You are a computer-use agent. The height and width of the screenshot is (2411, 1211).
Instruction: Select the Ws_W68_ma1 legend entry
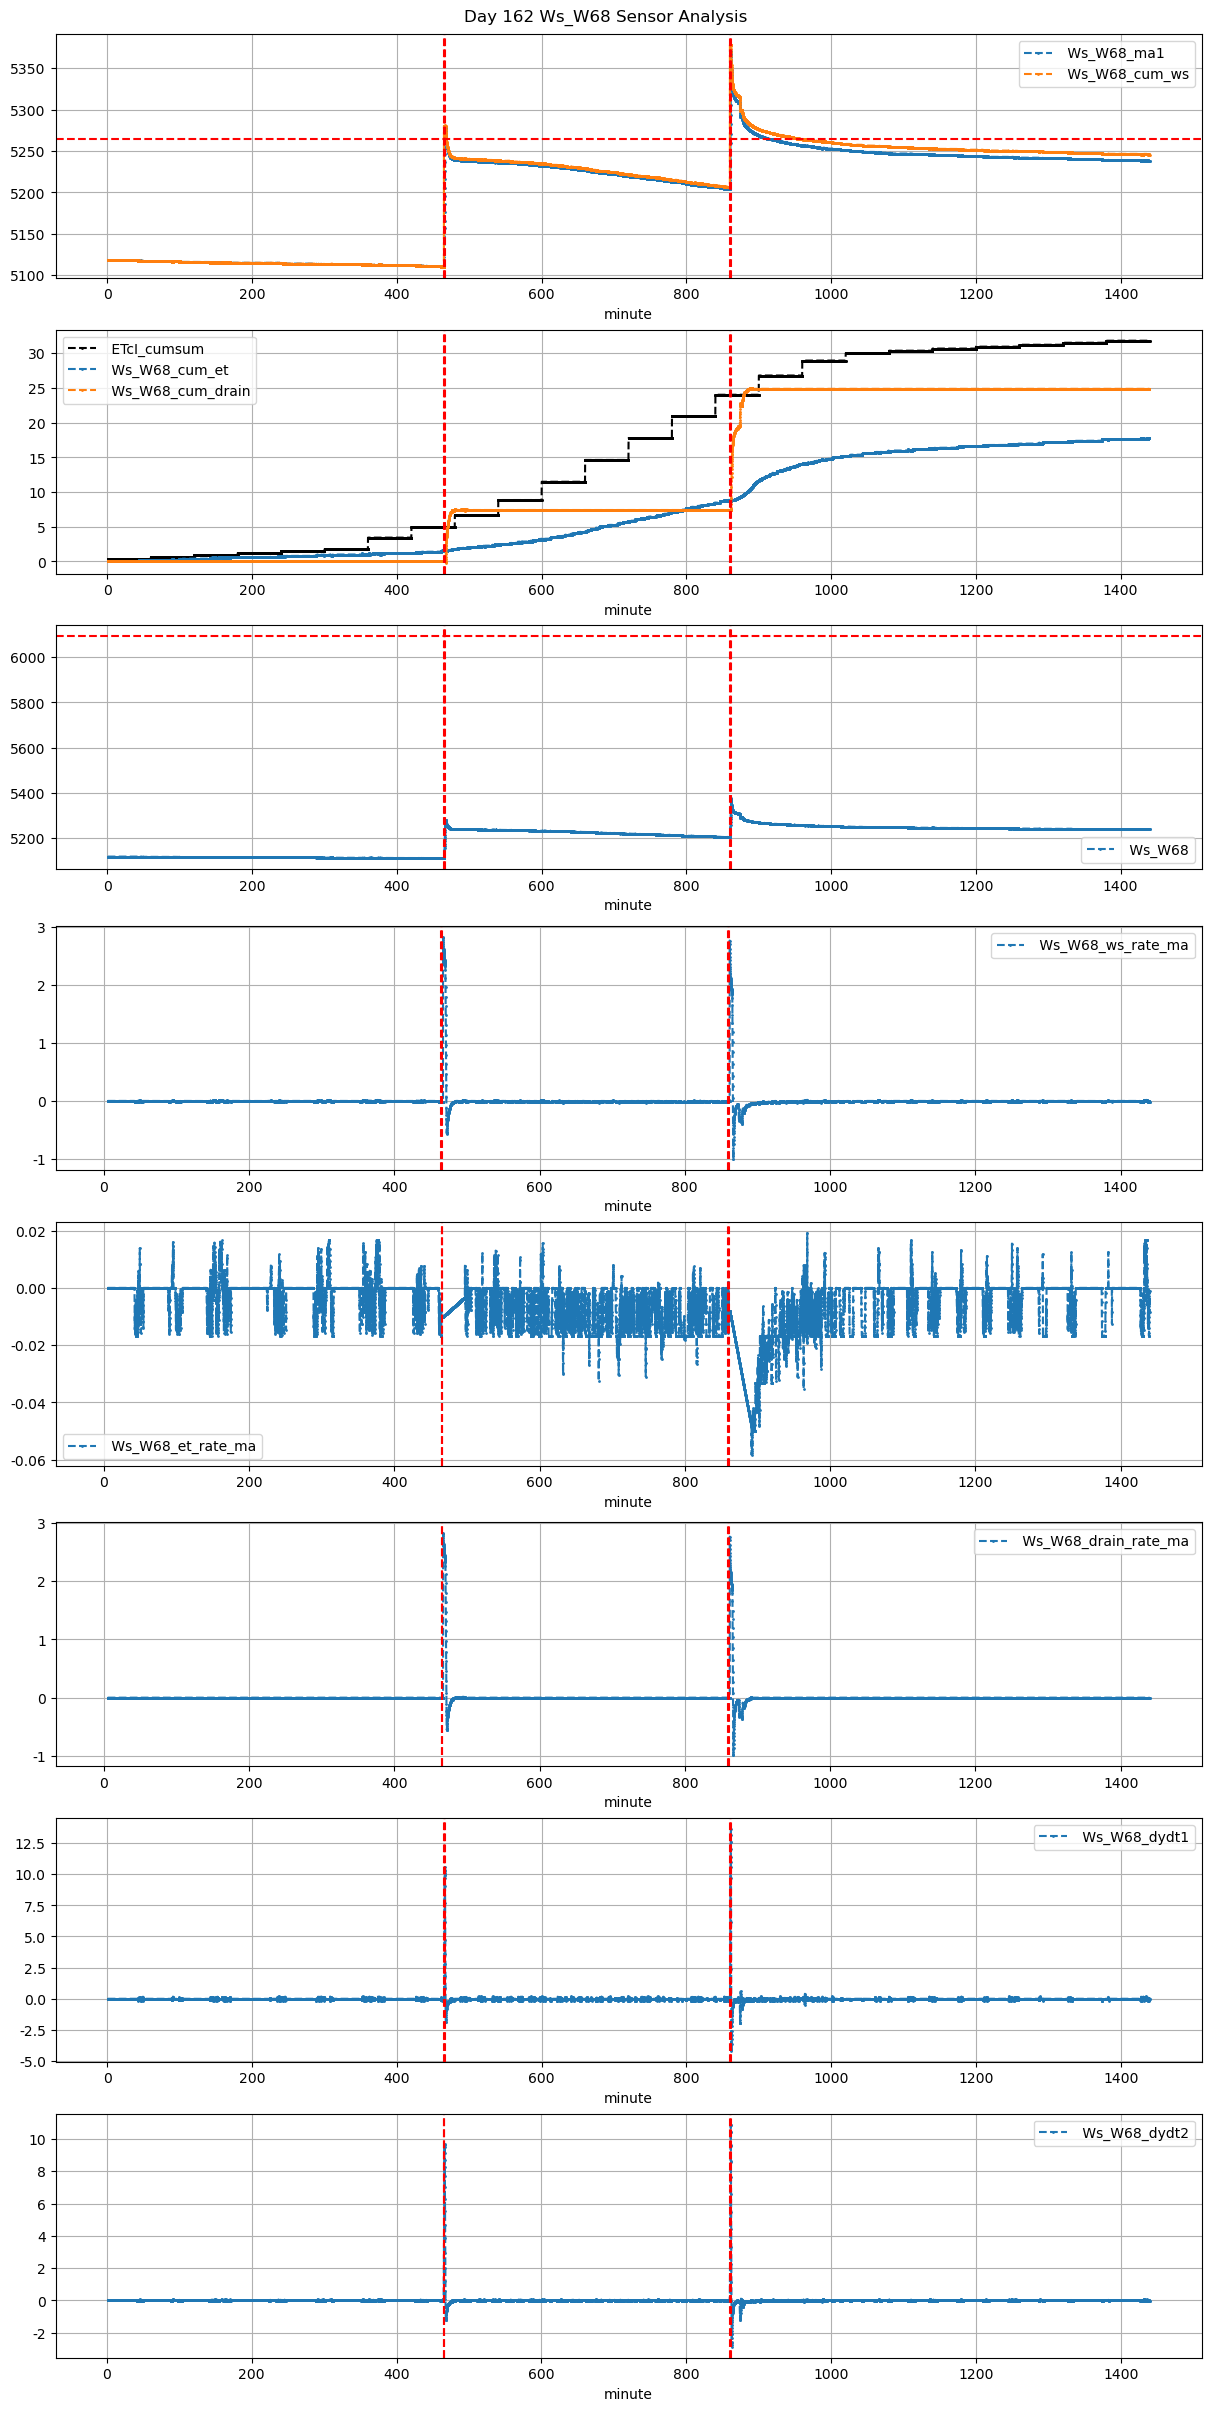point(1115,53)
